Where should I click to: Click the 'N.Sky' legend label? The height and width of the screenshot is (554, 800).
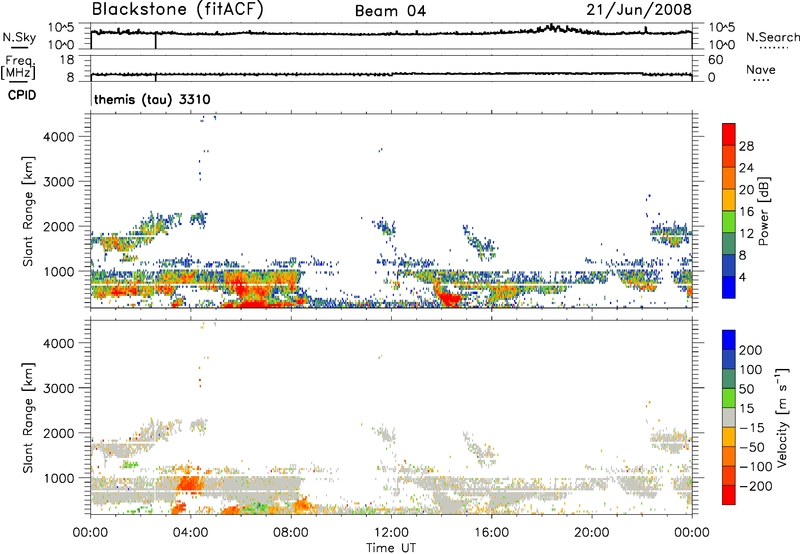(x=19, y=37)
